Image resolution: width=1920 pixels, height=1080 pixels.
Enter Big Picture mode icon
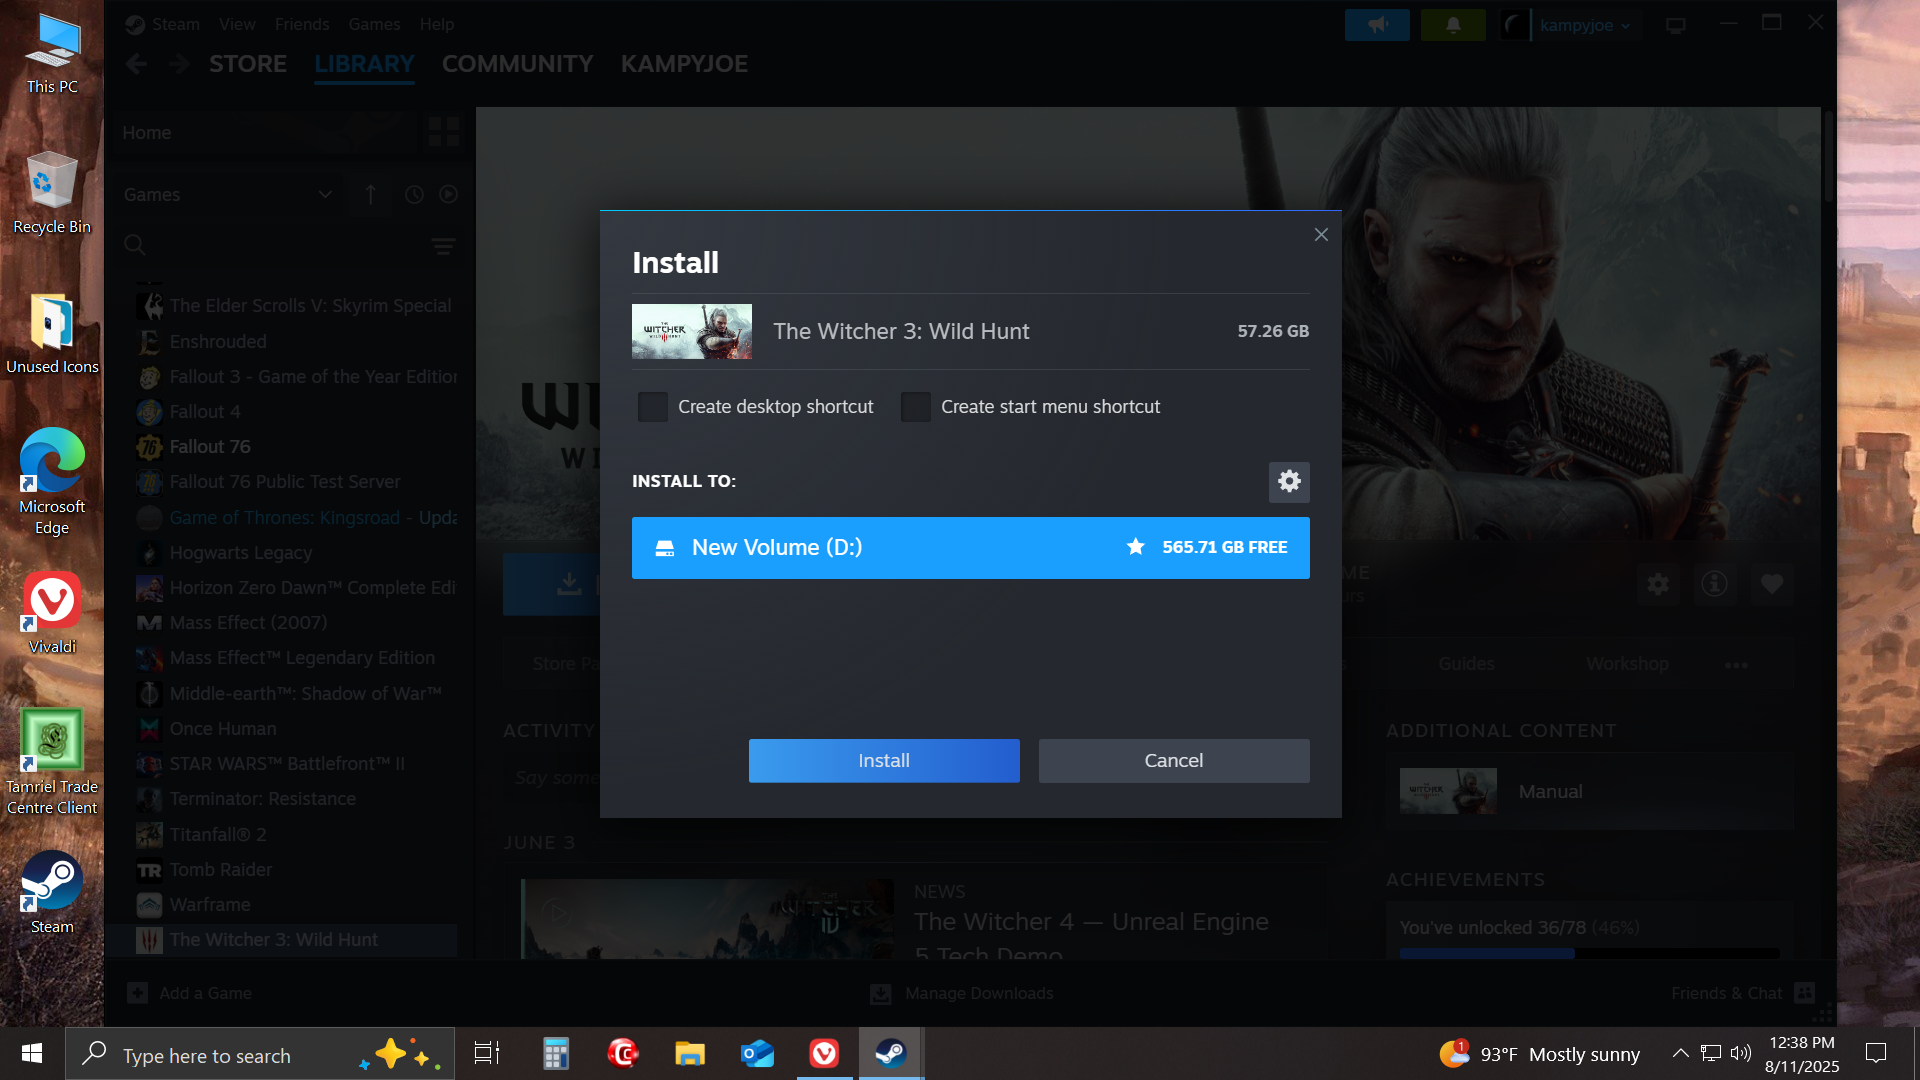[x=1676, y=25]
